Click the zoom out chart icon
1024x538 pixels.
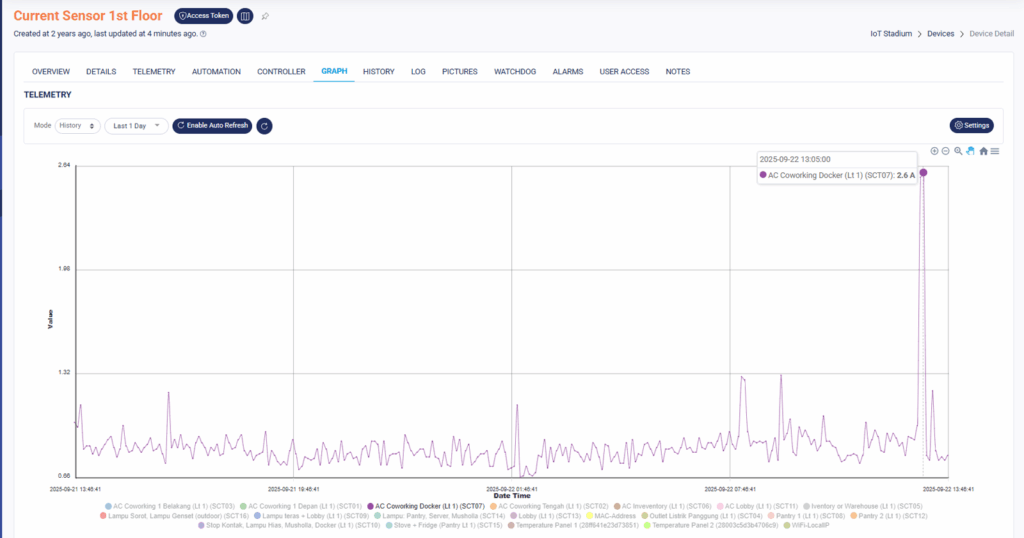(x=945, y=151)
